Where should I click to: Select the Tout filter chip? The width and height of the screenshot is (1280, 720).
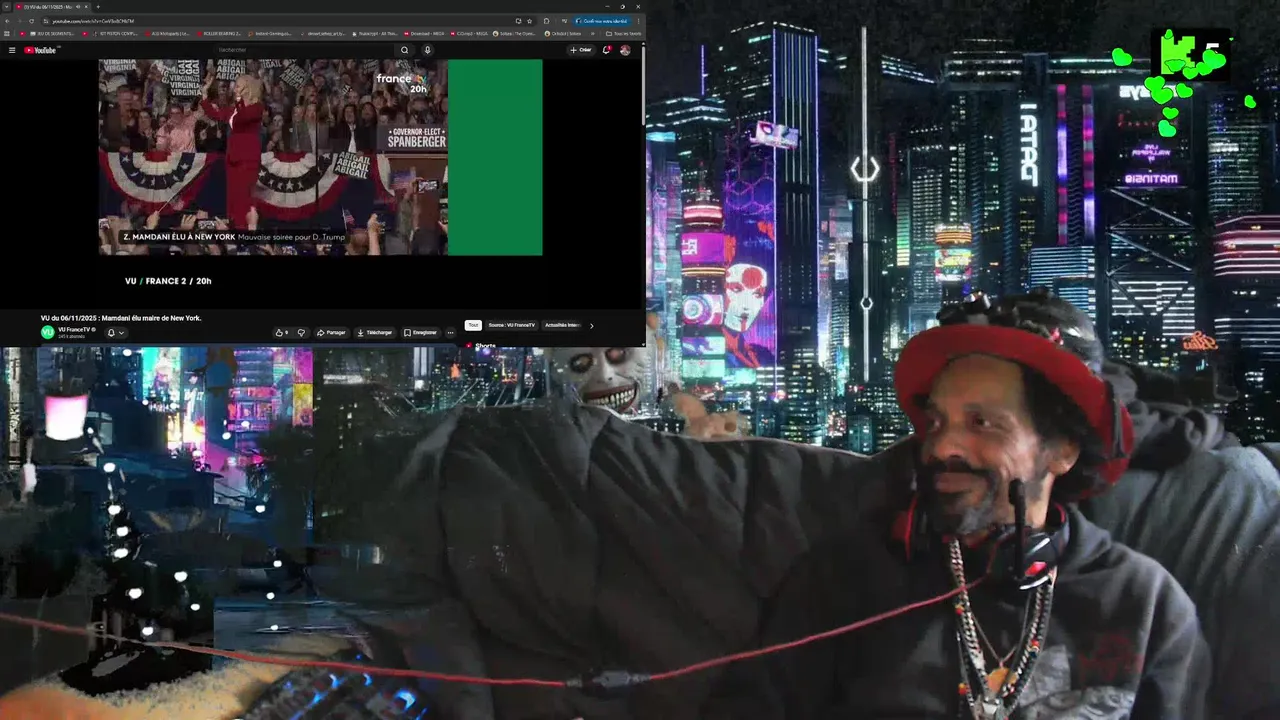473,325
